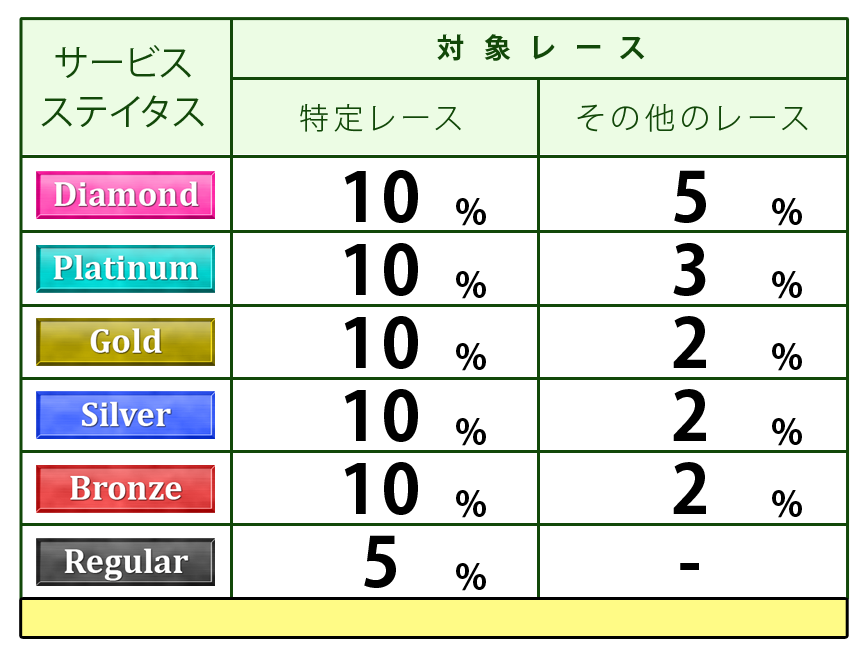This screenshot has width=866, height=660.
Task: Select the dark Regular status badge
Action: pyautogui.click(x=125, y=562)
